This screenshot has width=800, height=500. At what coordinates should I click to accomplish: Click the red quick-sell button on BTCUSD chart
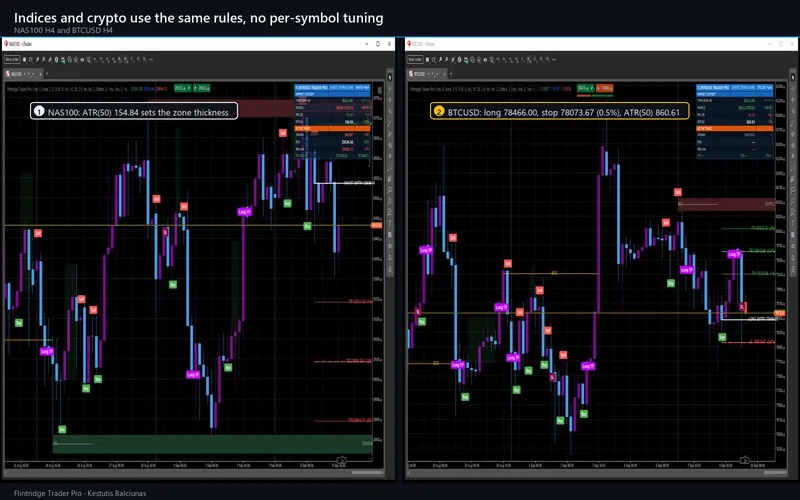click(605, 88)
